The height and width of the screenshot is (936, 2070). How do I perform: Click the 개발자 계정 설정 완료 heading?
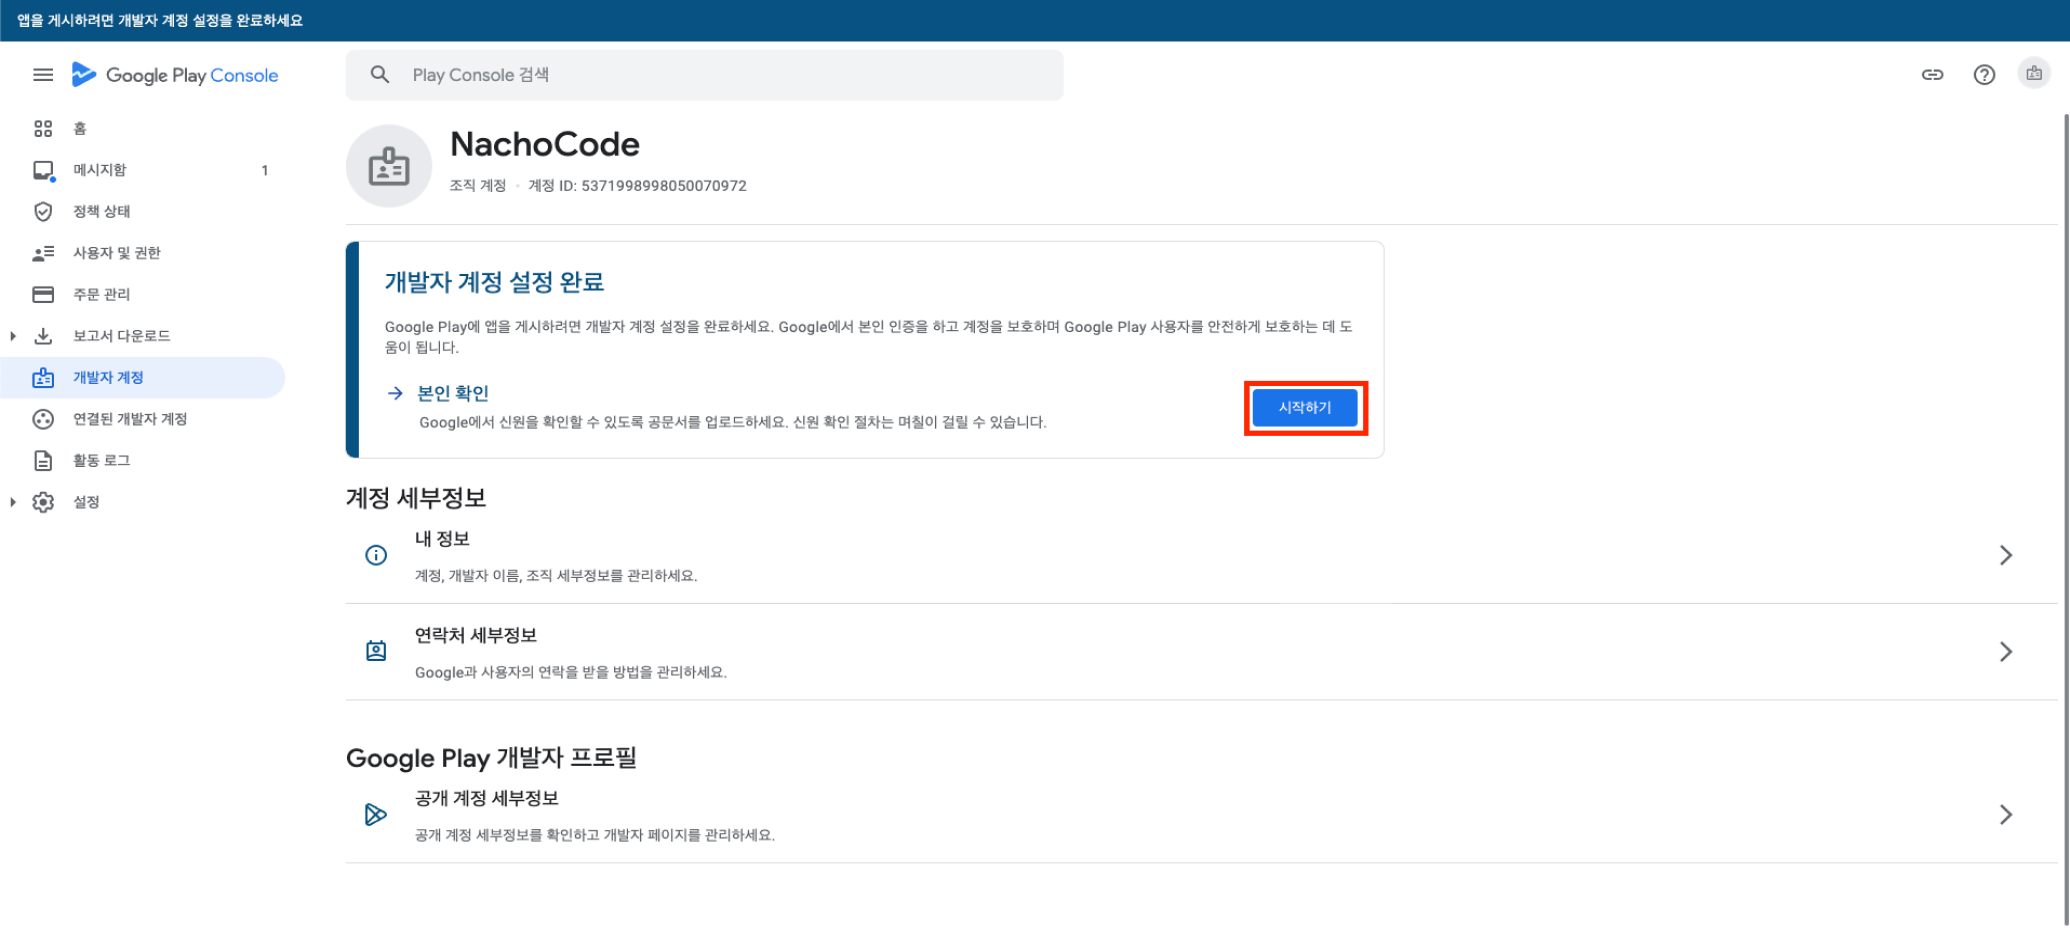tap(495, 283)
